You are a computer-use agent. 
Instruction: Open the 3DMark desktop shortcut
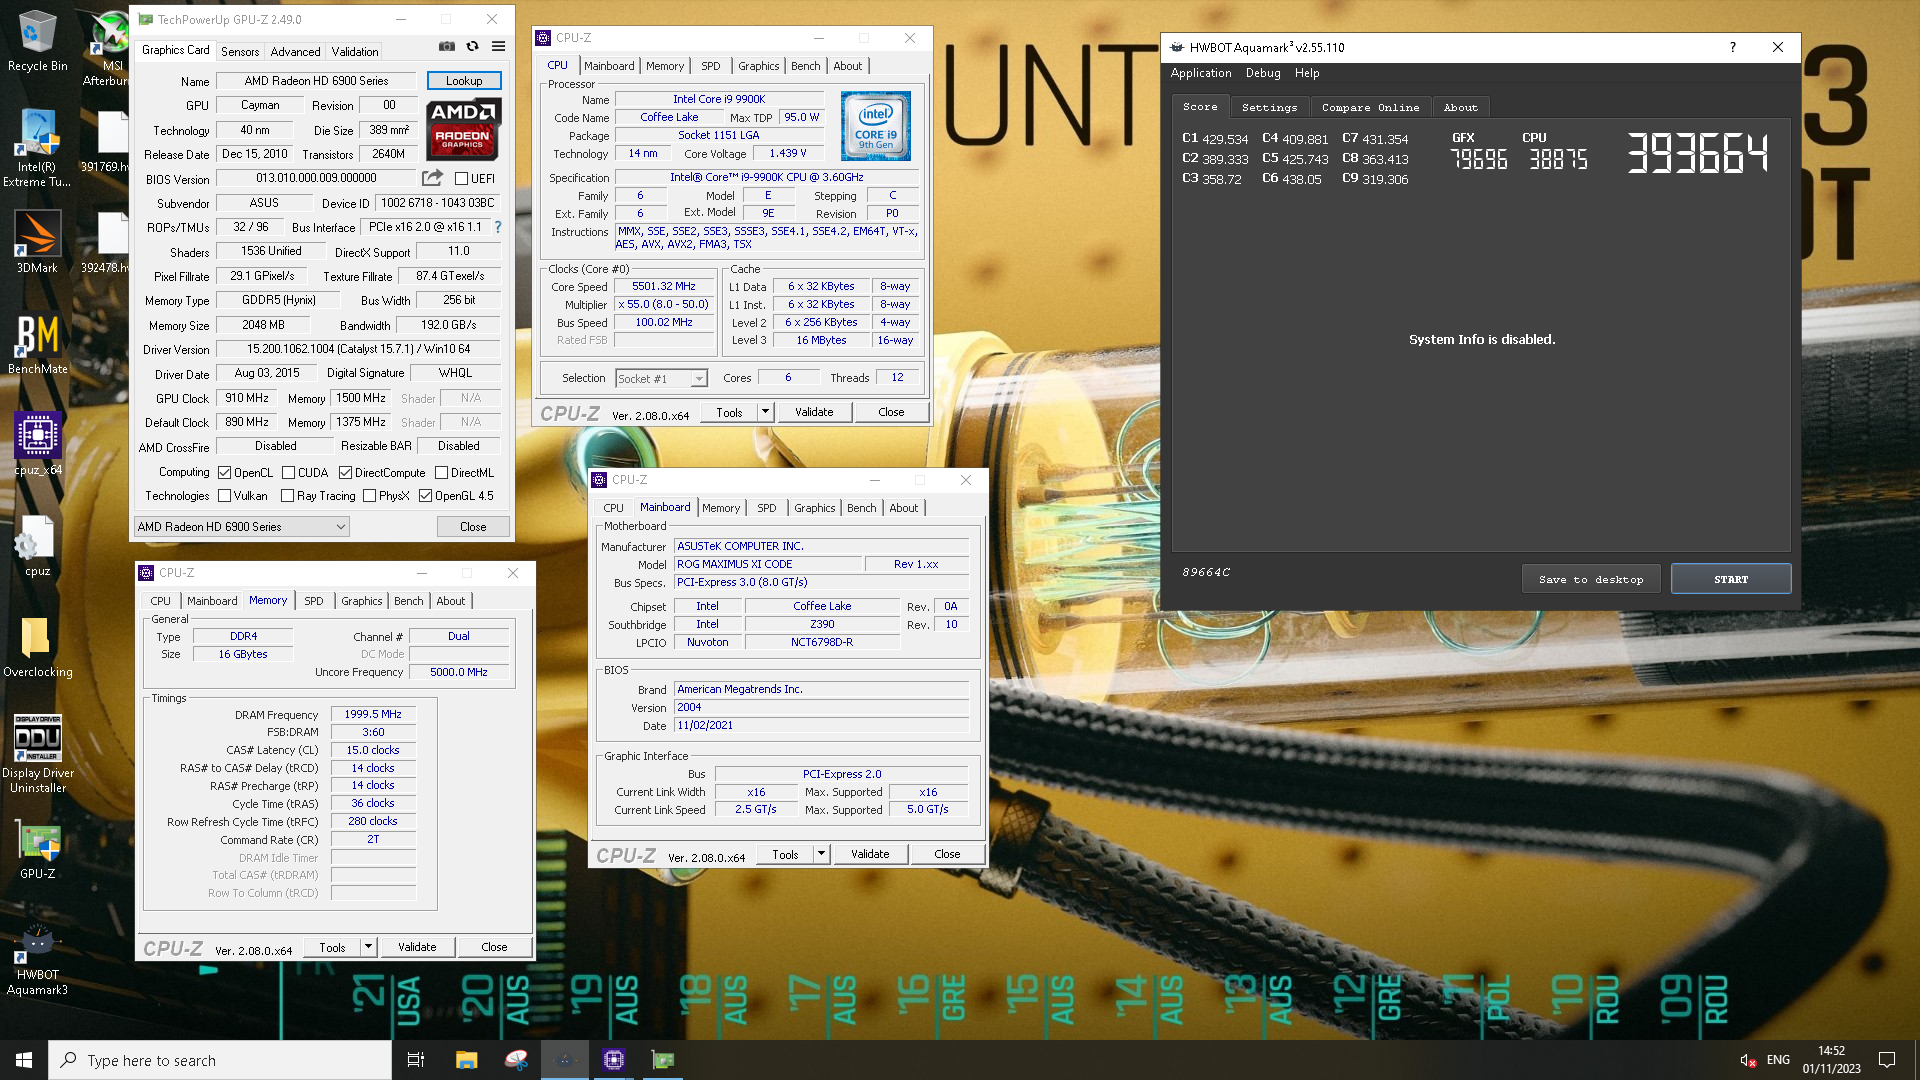[37, 241]
